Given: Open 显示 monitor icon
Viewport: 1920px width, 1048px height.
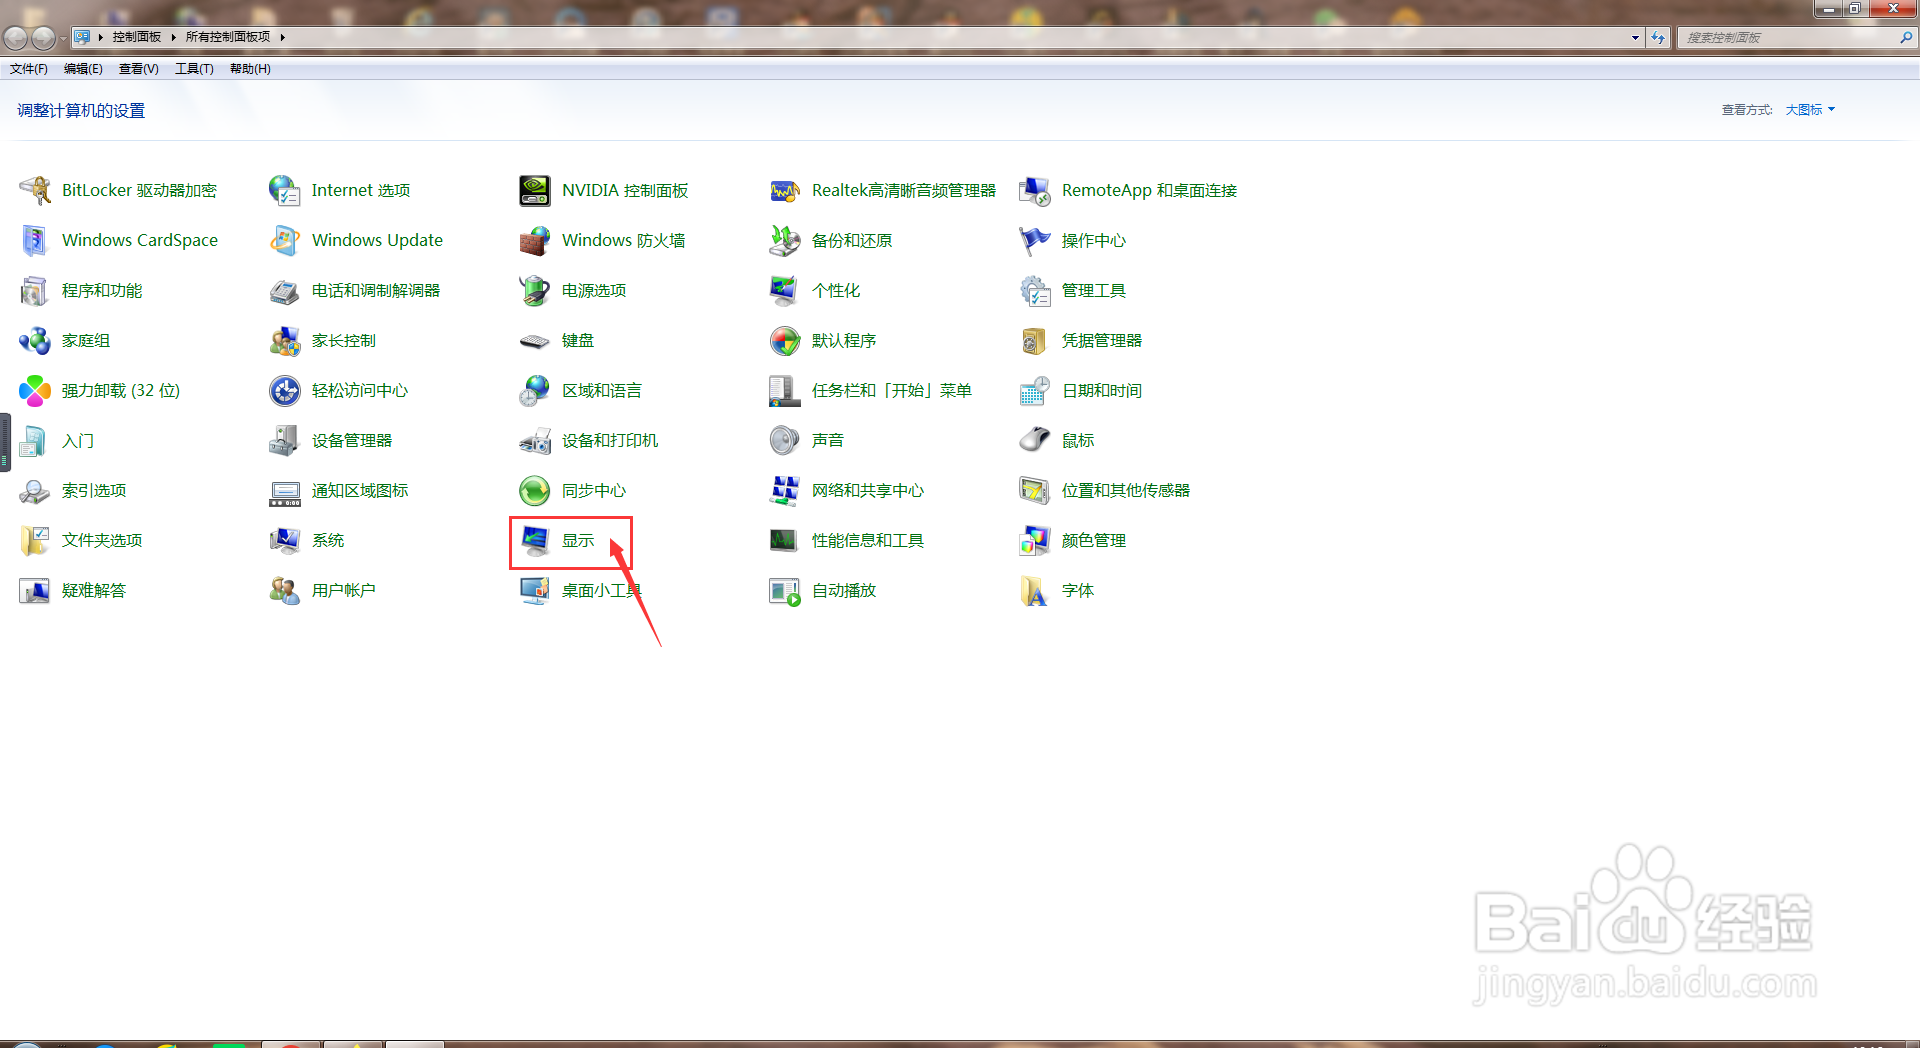Looking at the screenshot, I should [535, 540].
